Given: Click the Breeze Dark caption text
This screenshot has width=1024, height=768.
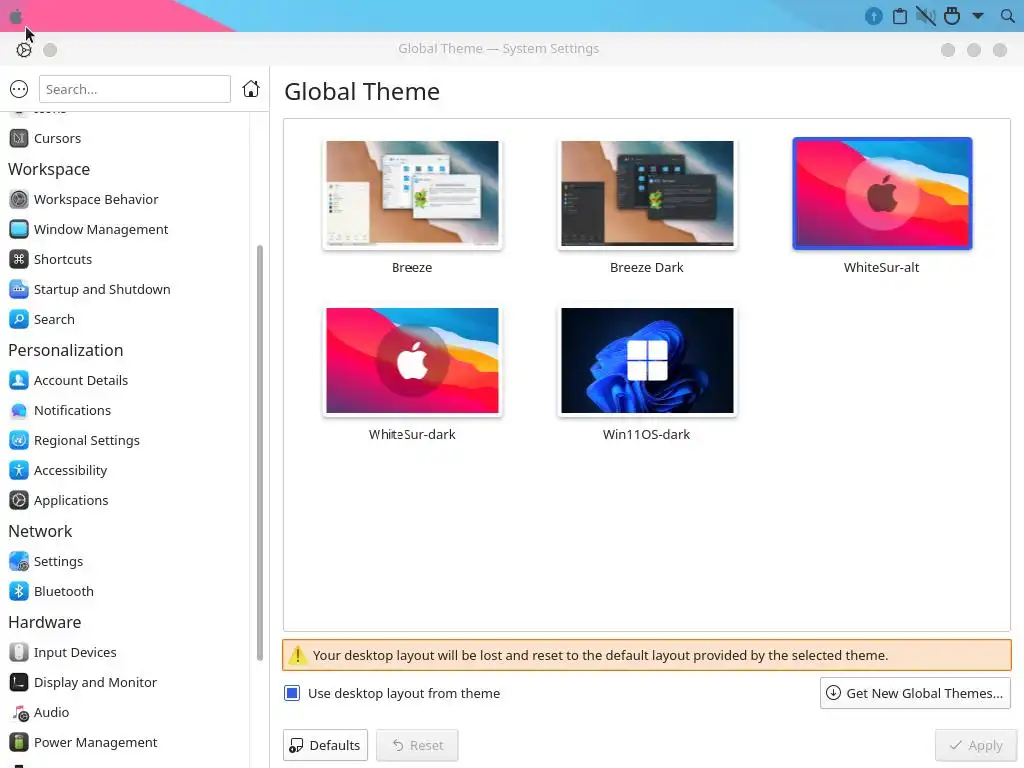Looking at the screenshot, I should [x=647, y=267].
